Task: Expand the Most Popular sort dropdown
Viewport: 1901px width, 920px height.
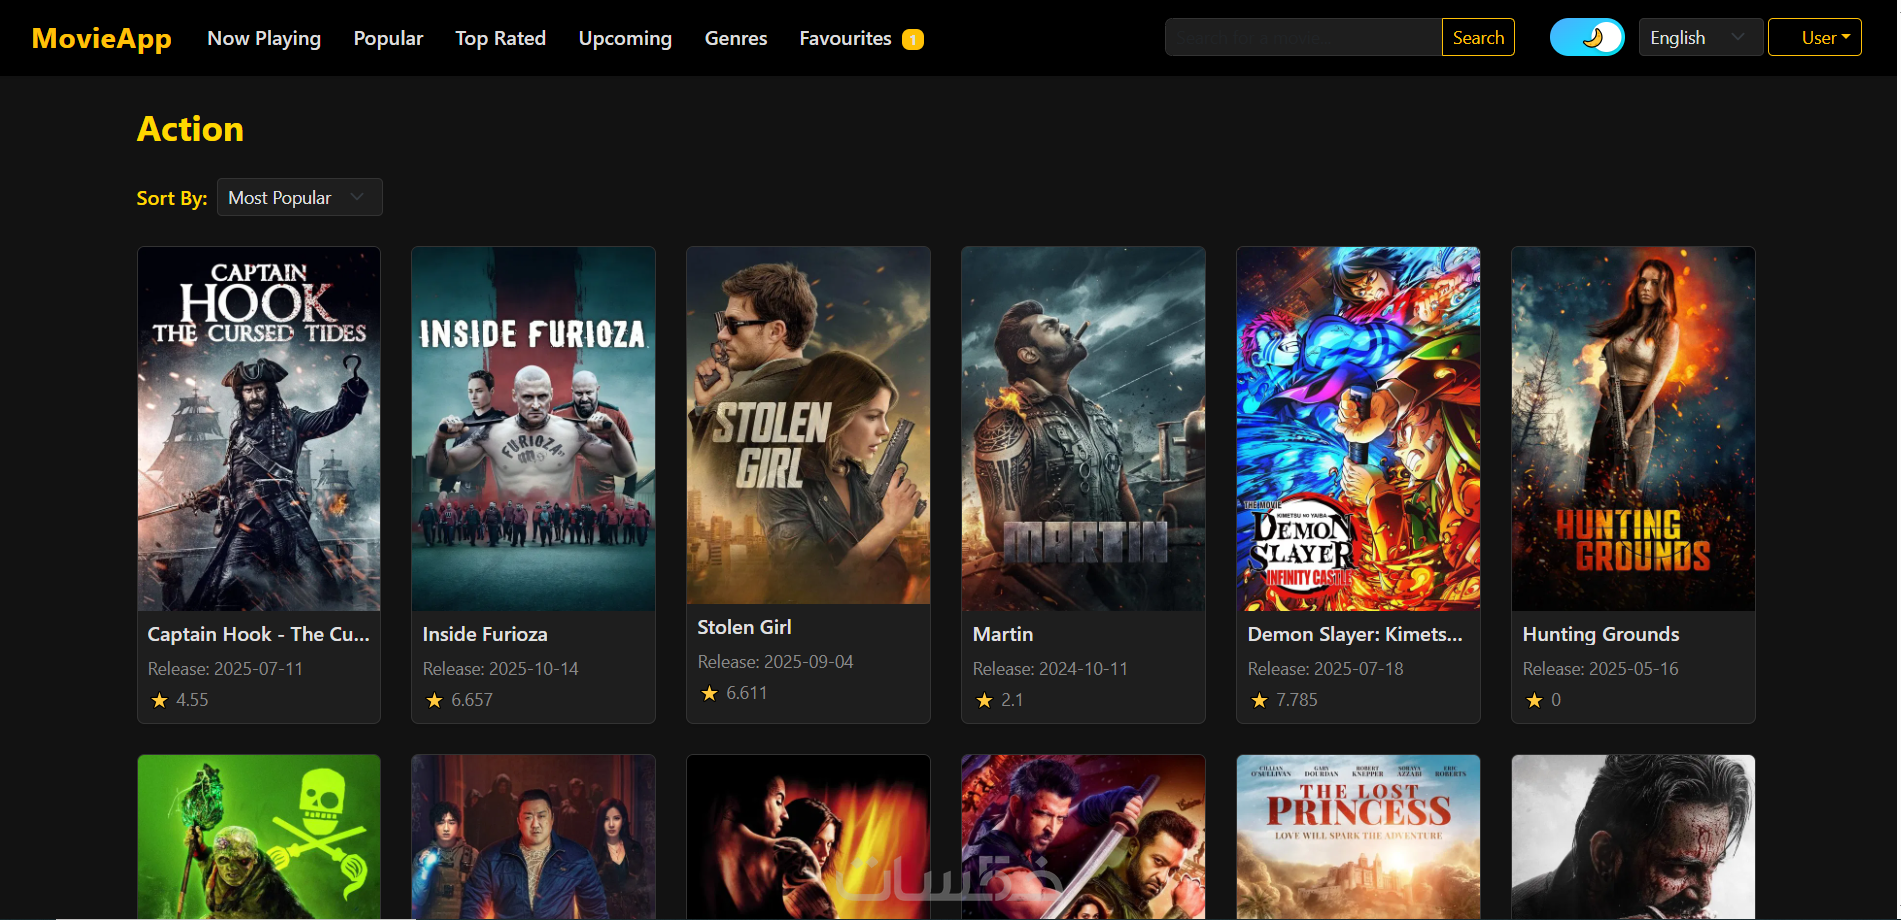Action: coord(299,198)
